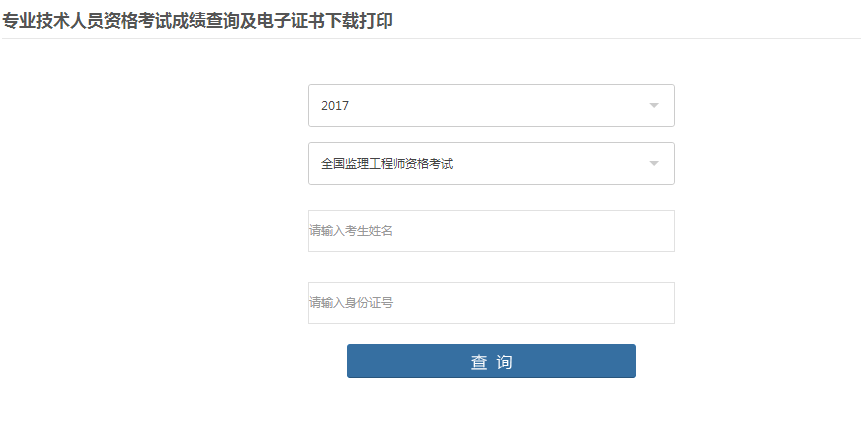Open the 2017 year dropdown
The image size is (861, 434).
pos(490,105)
